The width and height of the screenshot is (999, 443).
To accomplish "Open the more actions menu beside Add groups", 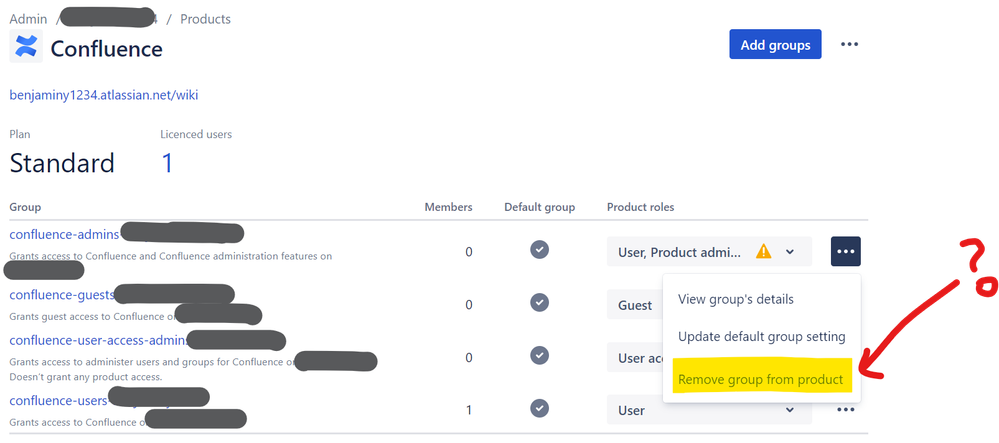I will [849, 45].
